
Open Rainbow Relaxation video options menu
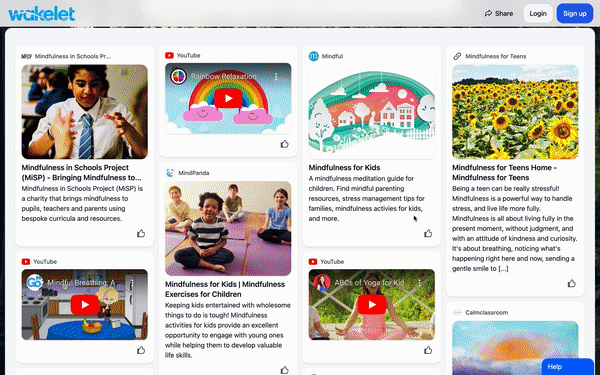click(x=276, y=77)
